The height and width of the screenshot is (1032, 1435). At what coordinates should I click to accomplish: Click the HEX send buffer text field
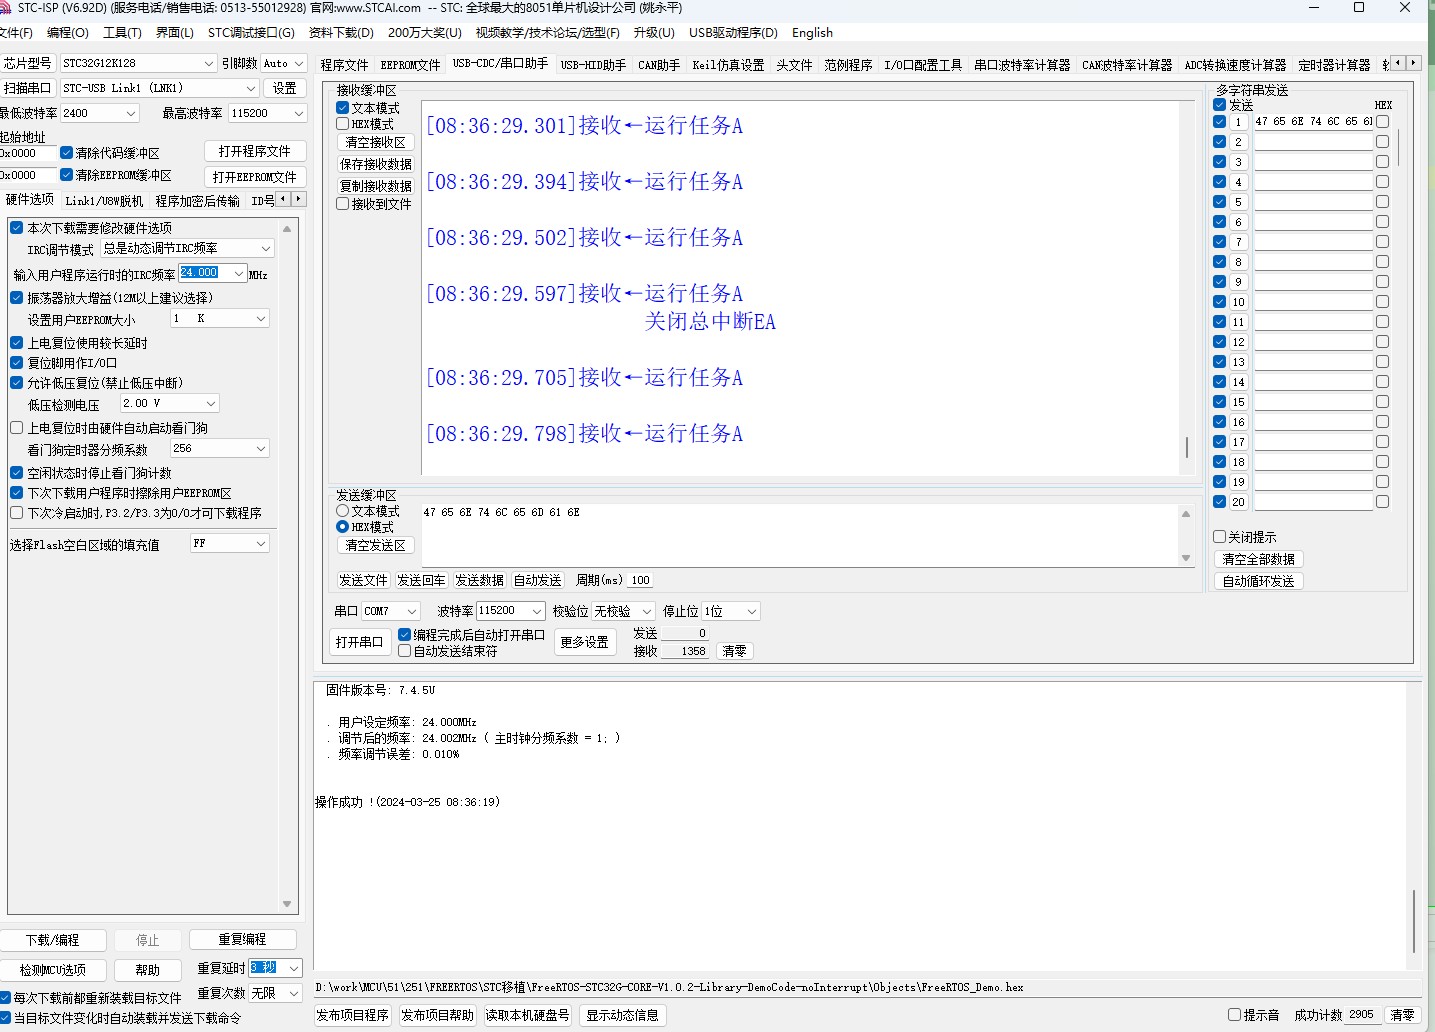pos(800,535)
